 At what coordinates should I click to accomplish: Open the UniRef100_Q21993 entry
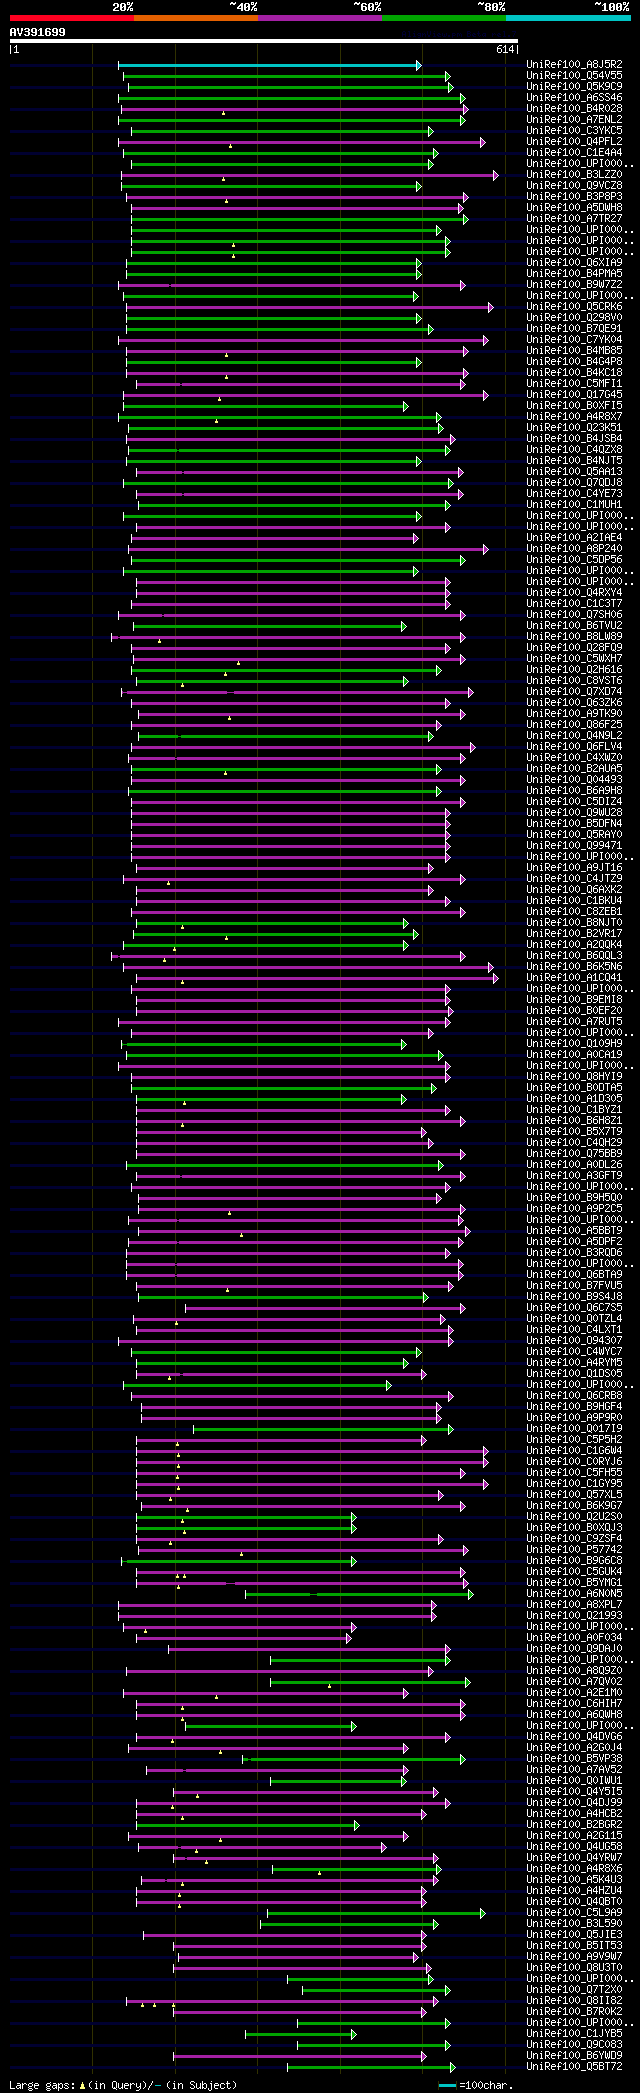tap(574, 1616)
